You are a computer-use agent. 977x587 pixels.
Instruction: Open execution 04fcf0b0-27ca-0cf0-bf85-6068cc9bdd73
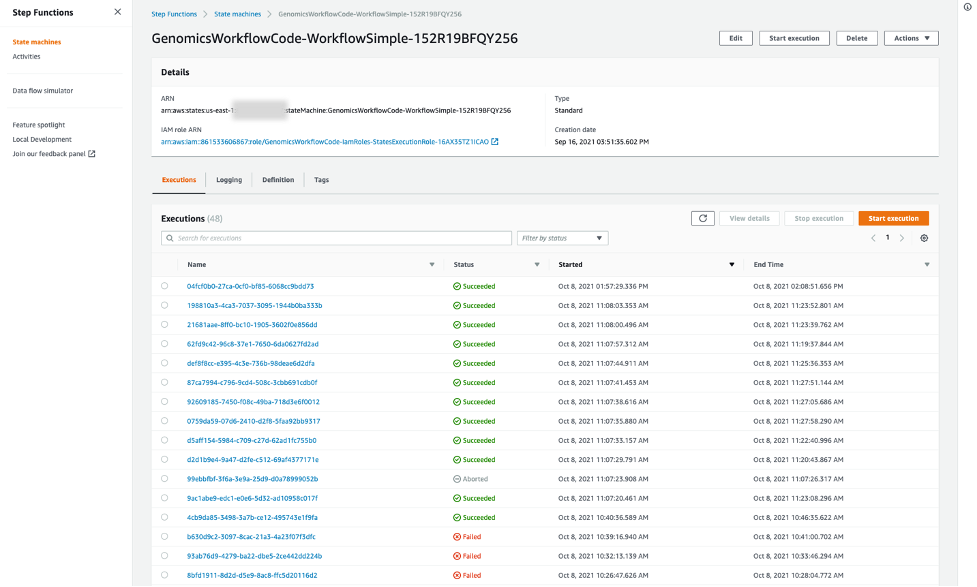click(x=250, y=286)
